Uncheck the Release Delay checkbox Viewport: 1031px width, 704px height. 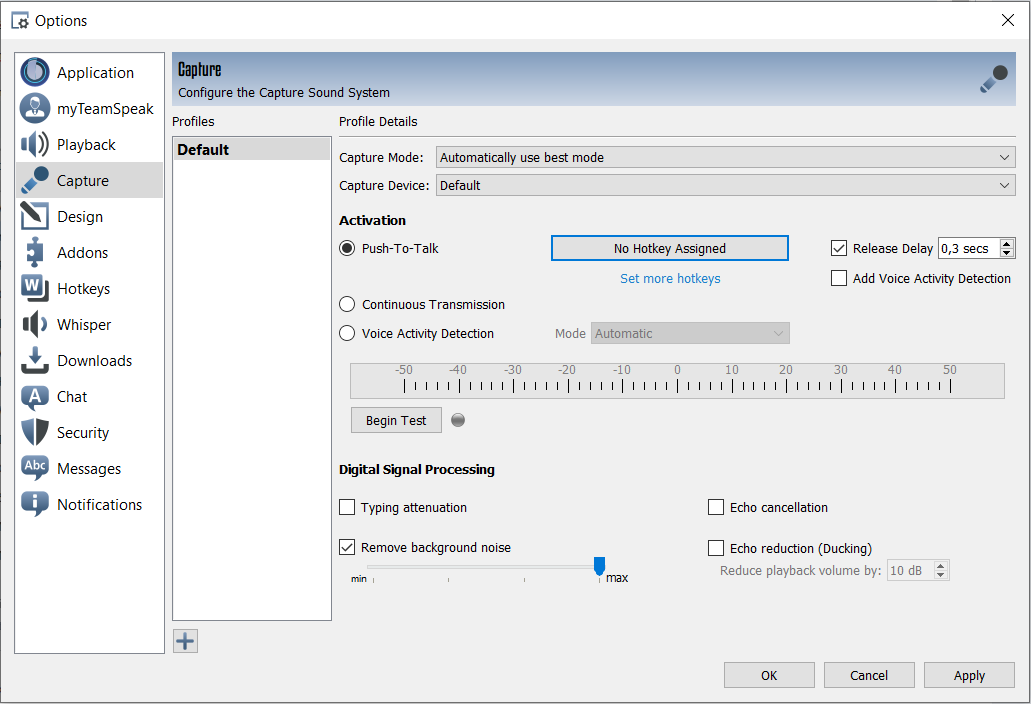(x=838, y=248)
